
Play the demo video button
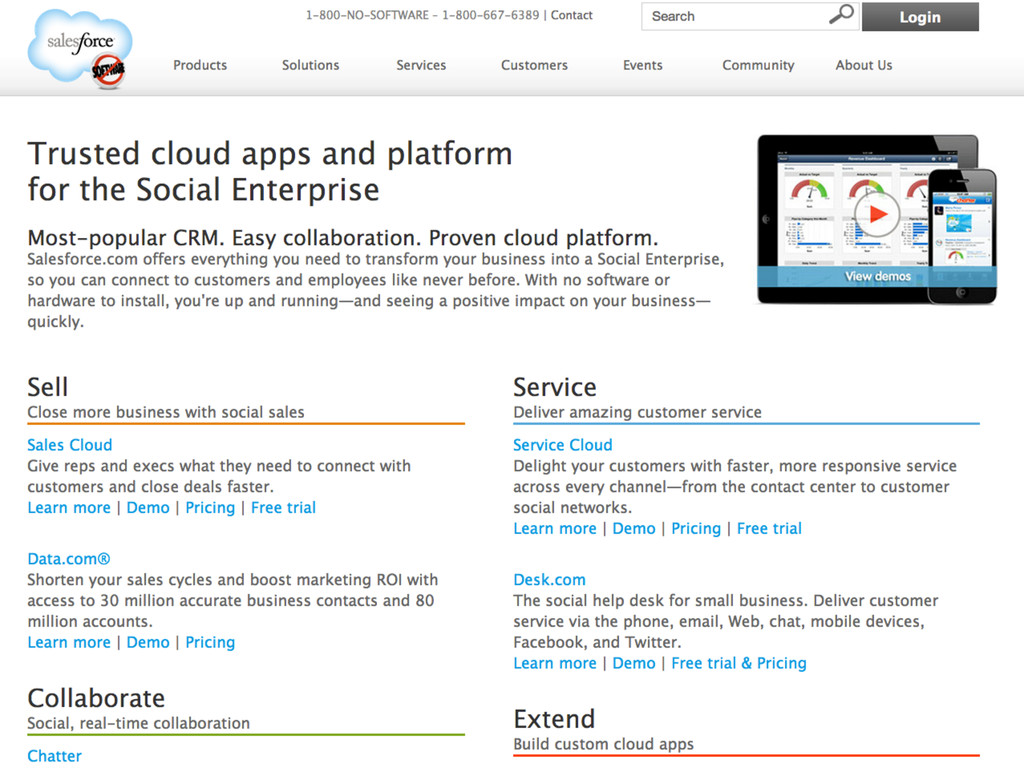pos(876,214)
